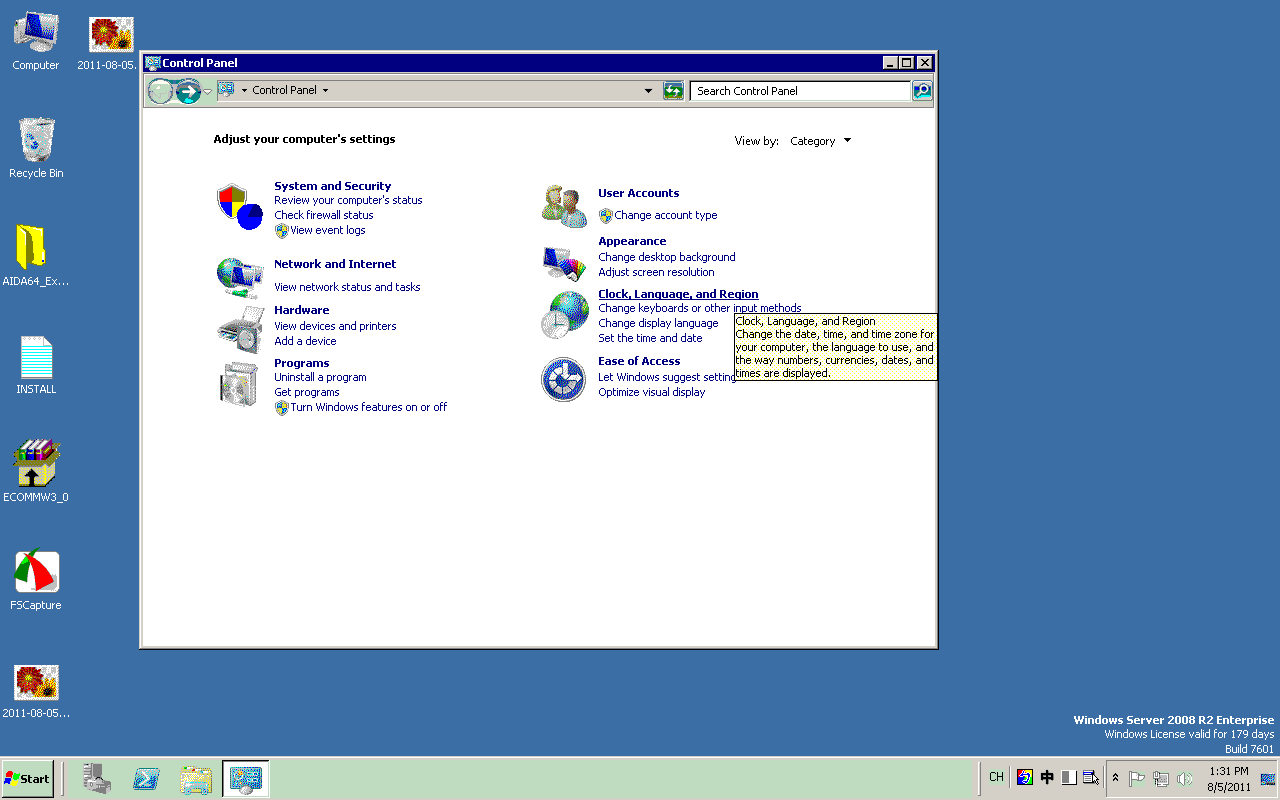Image resolution: width=1280 pixels, height=800 pixels.
Task: Click the Appearance monitor icon
Action: point(564,264)
